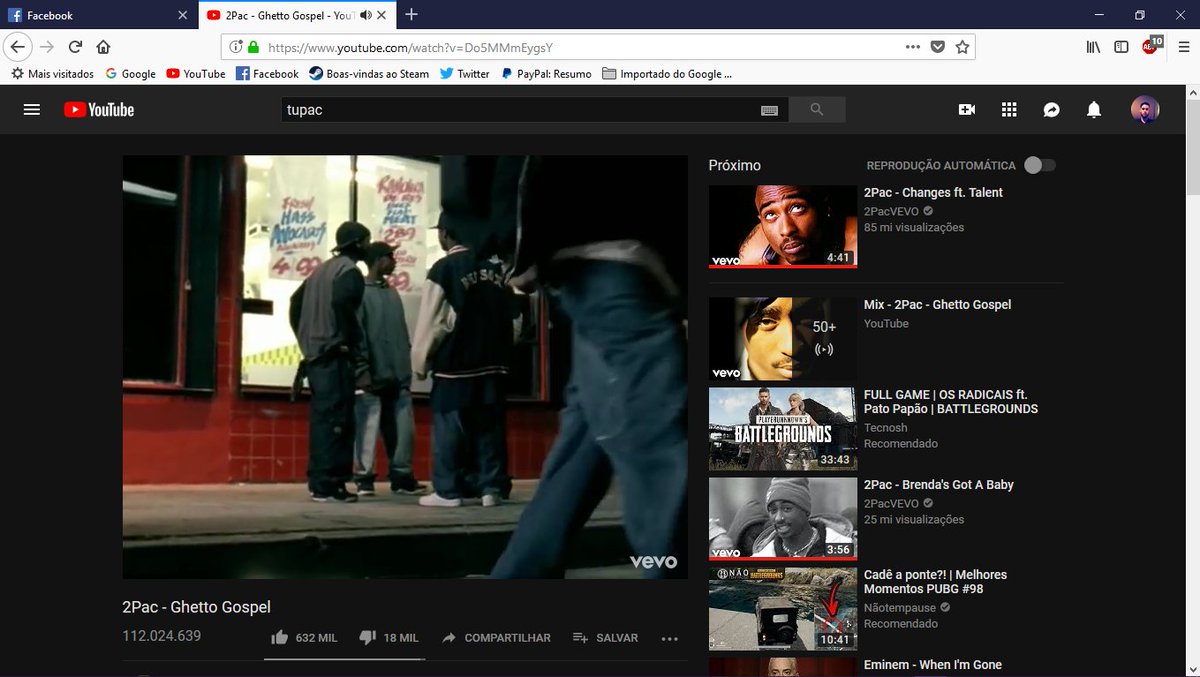Image resolution: width=1200 pixels, height=677 pixels.
Task: Open the Firefox library icon
Action: [1094, 47]
